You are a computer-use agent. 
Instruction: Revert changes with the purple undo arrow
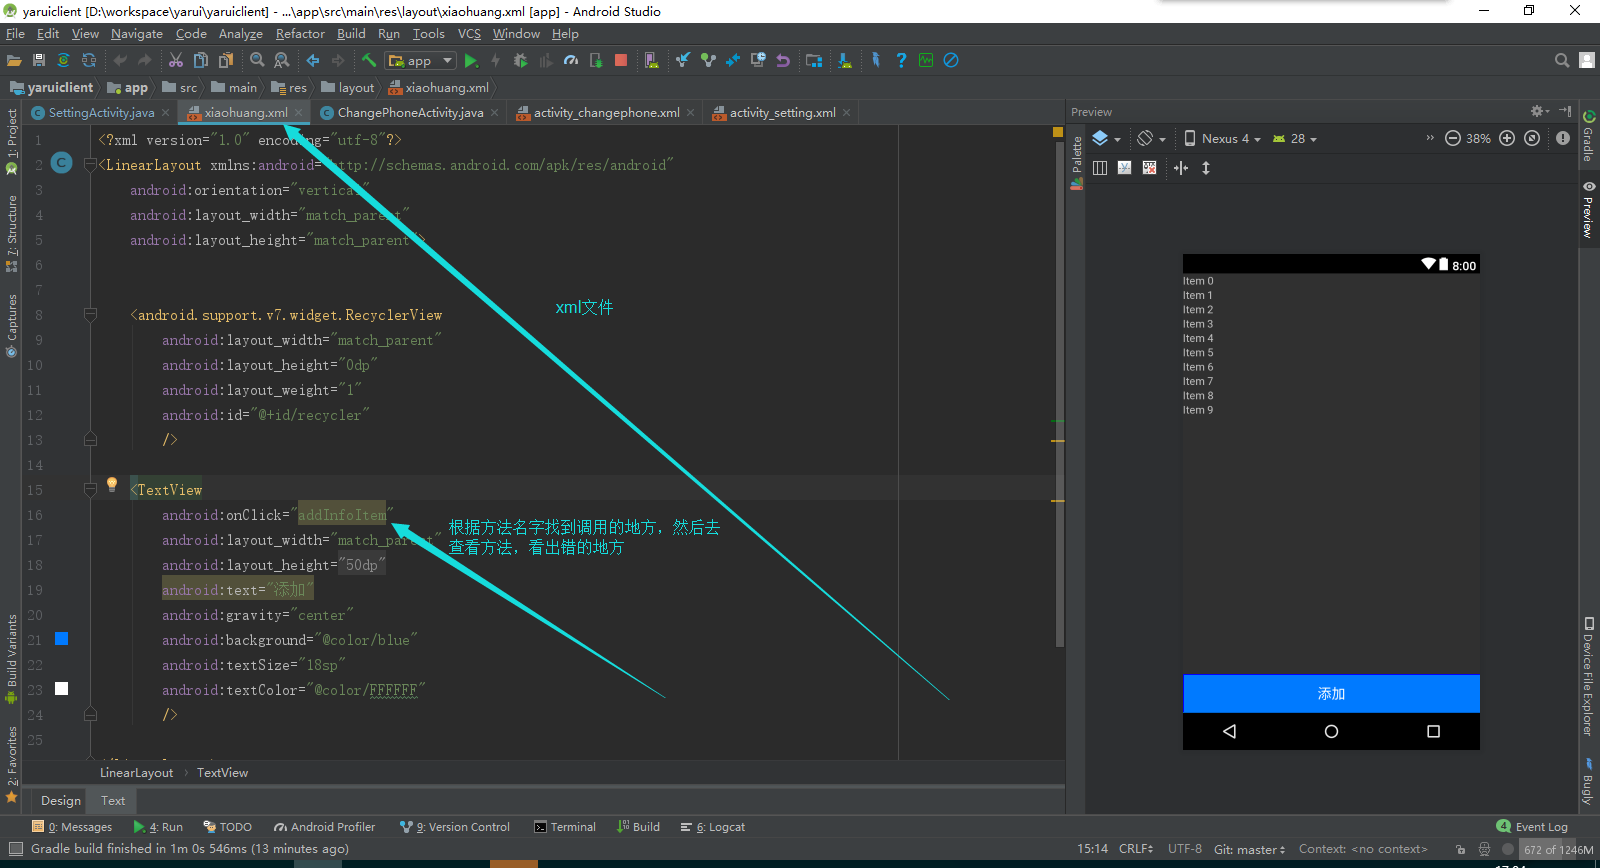coord(783,60)
